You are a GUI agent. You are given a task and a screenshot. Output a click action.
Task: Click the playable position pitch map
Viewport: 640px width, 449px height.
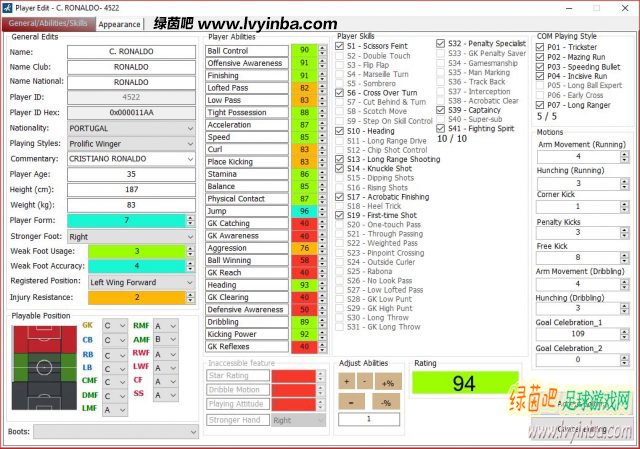(x=44, y=367)
